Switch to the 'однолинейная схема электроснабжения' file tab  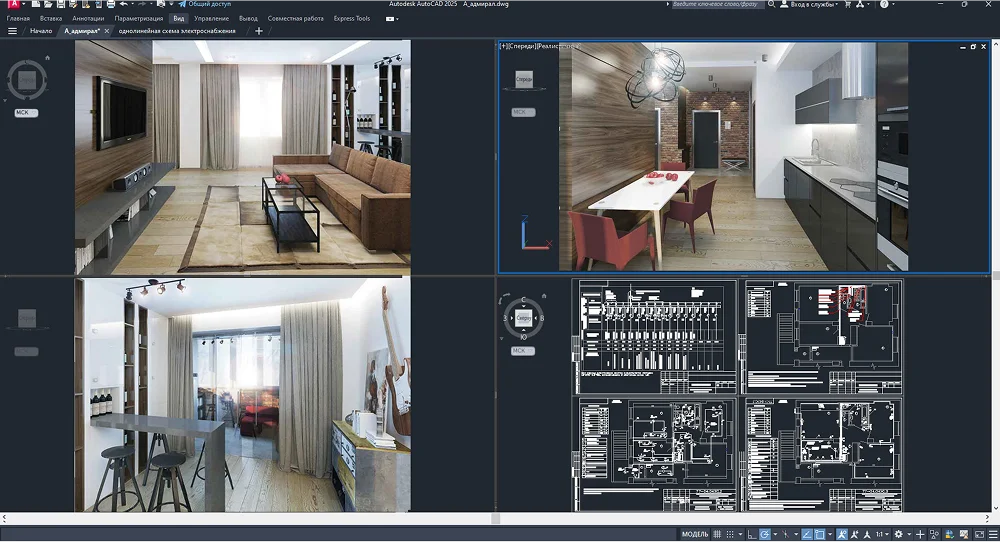click(179, 31)
